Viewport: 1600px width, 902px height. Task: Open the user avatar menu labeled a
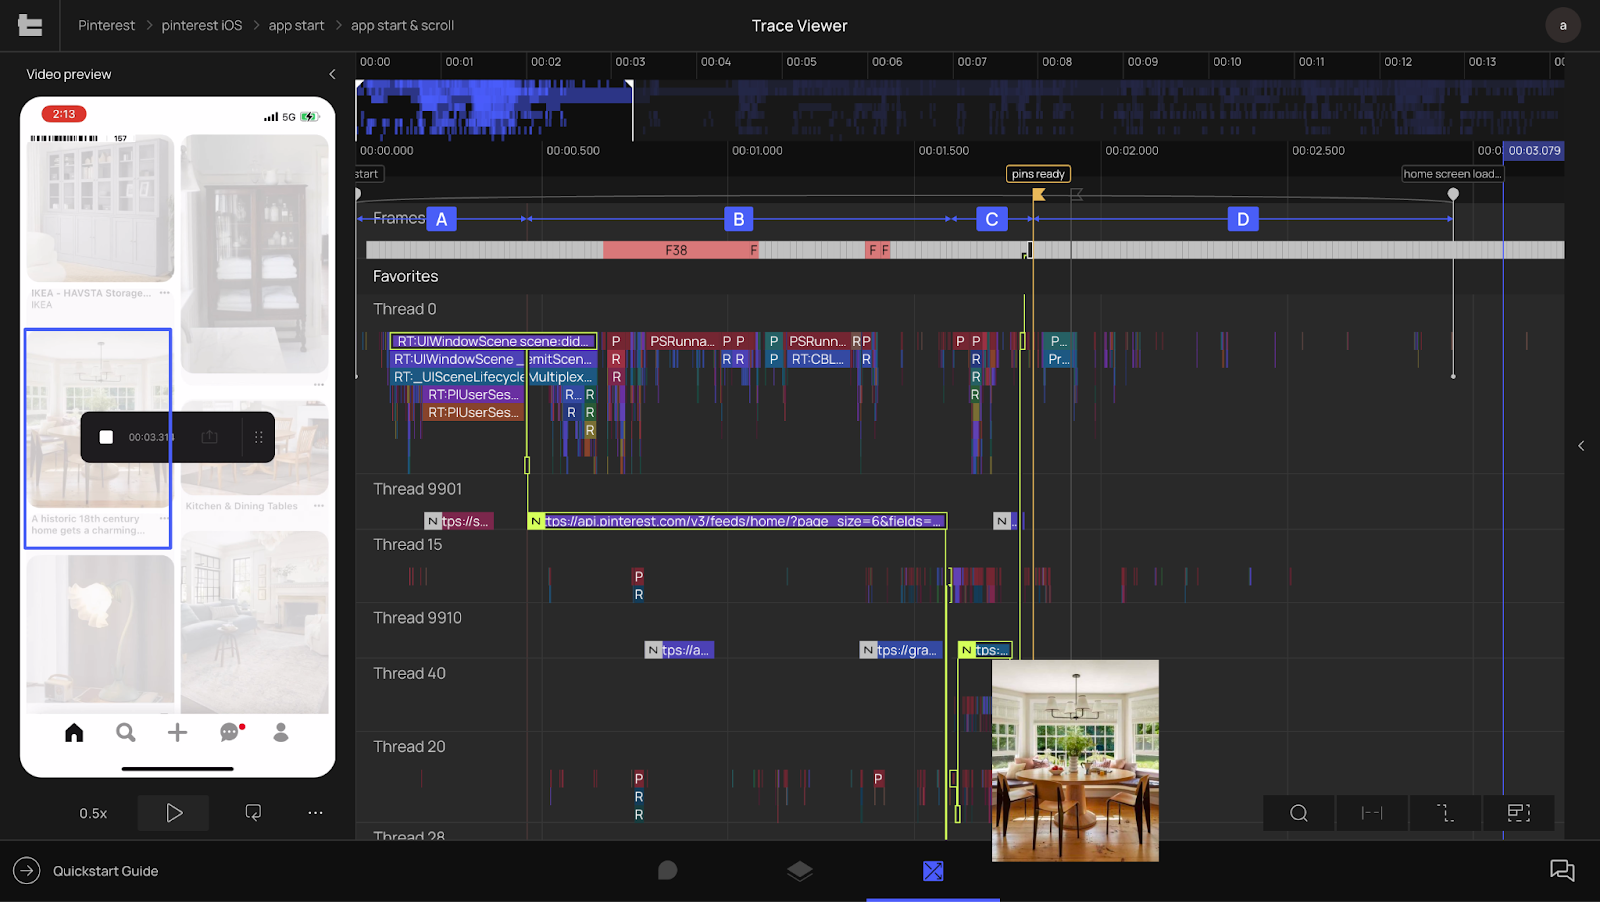[x=1562, y=26]
